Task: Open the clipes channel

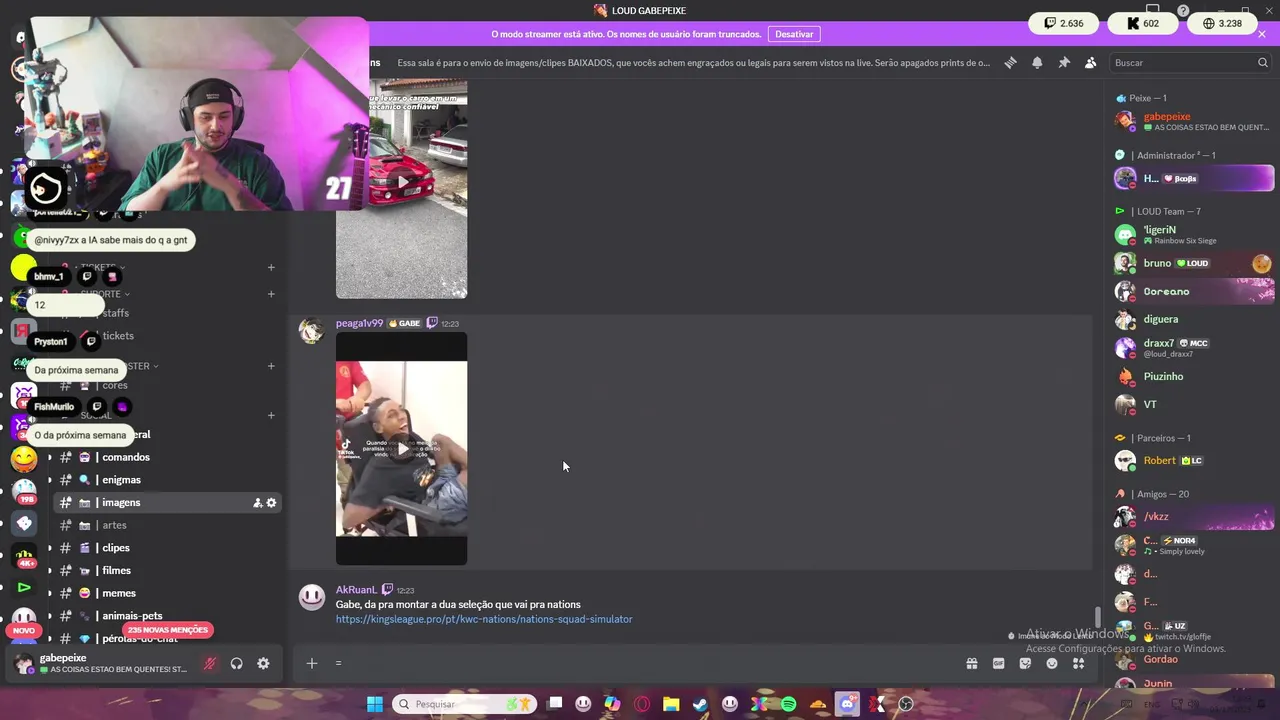Action: point(165,548)
